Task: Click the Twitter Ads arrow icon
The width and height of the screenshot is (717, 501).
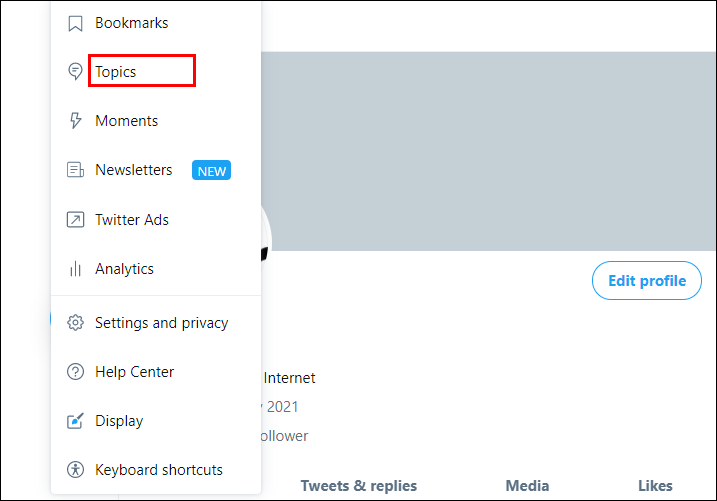Action: click(75, 220)
